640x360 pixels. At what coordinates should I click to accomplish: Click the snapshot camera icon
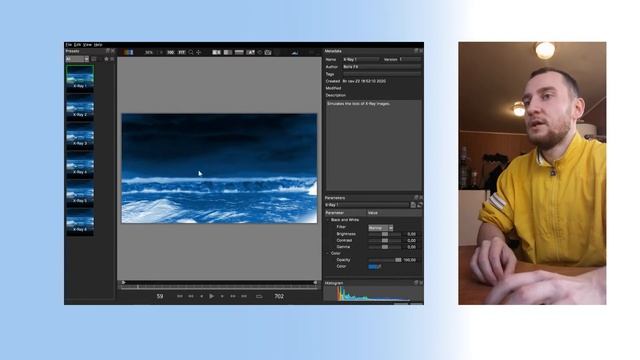(x=268, y=52)
